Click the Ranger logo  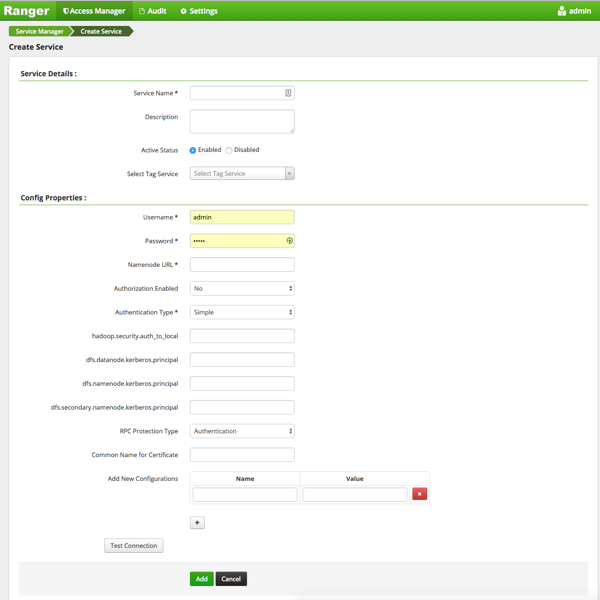(26, 11)
